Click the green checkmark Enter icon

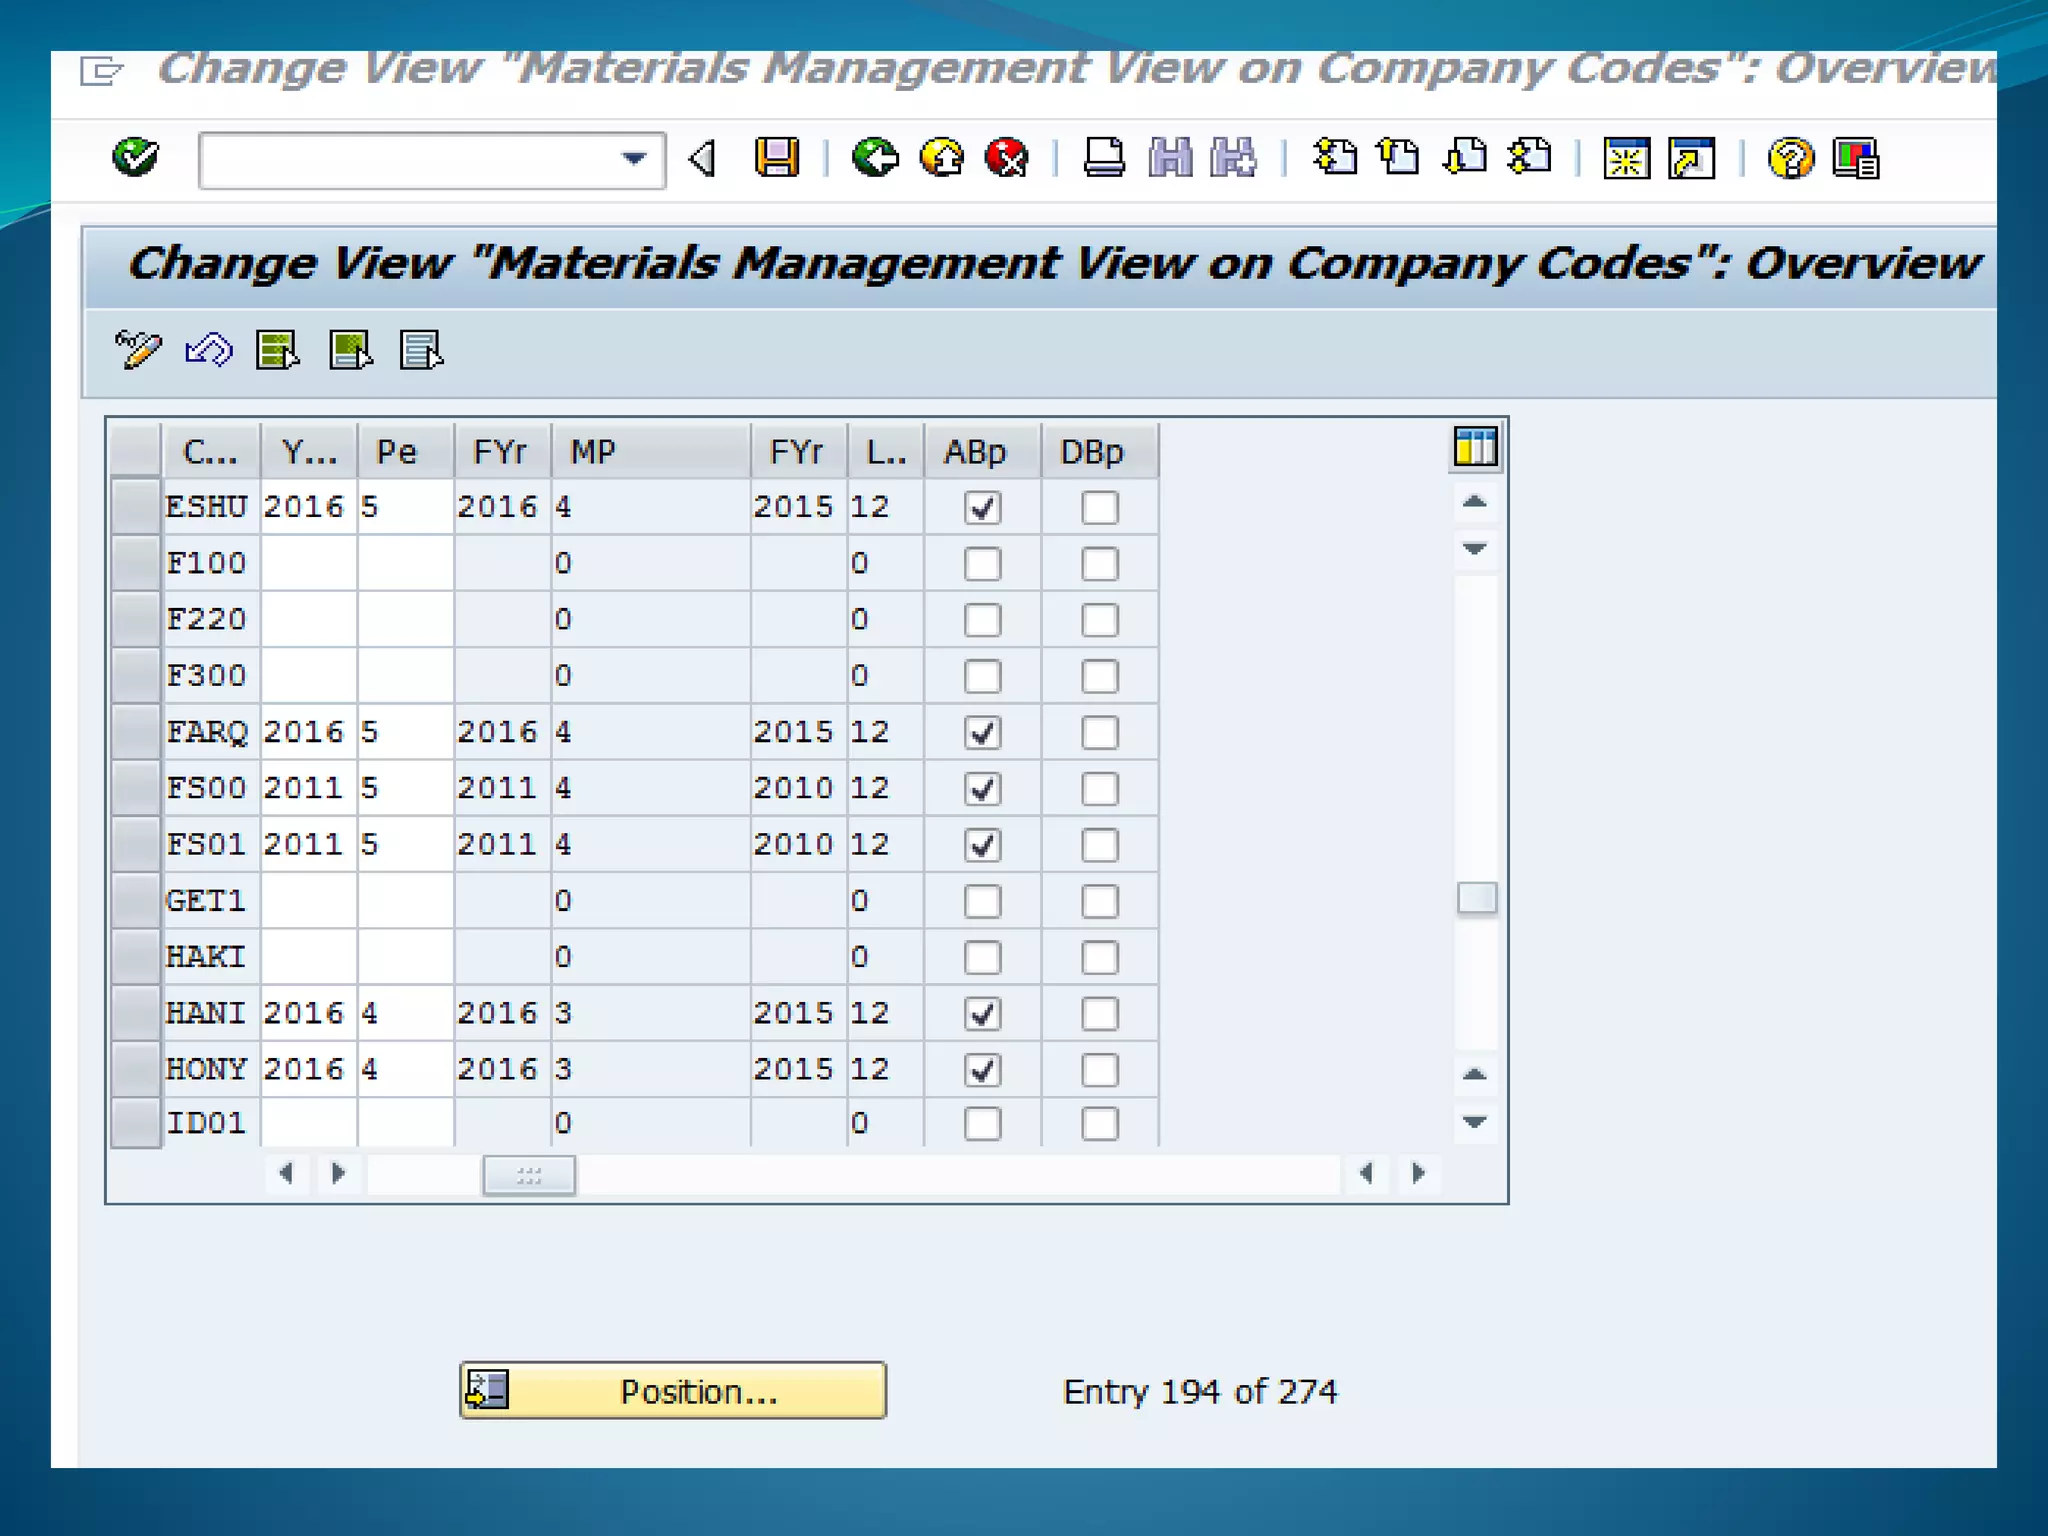[x=135, y=157]
